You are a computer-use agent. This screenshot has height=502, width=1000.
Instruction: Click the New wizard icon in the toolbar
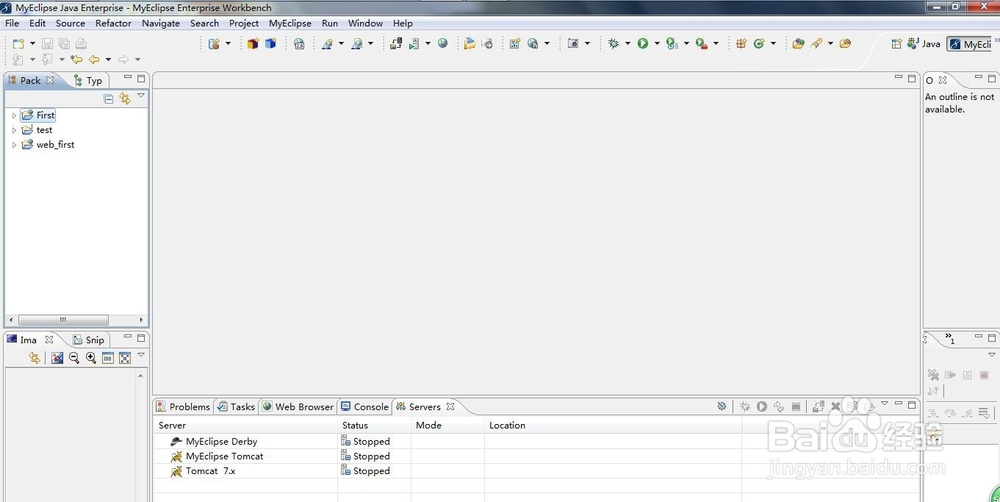click(18, 43)
